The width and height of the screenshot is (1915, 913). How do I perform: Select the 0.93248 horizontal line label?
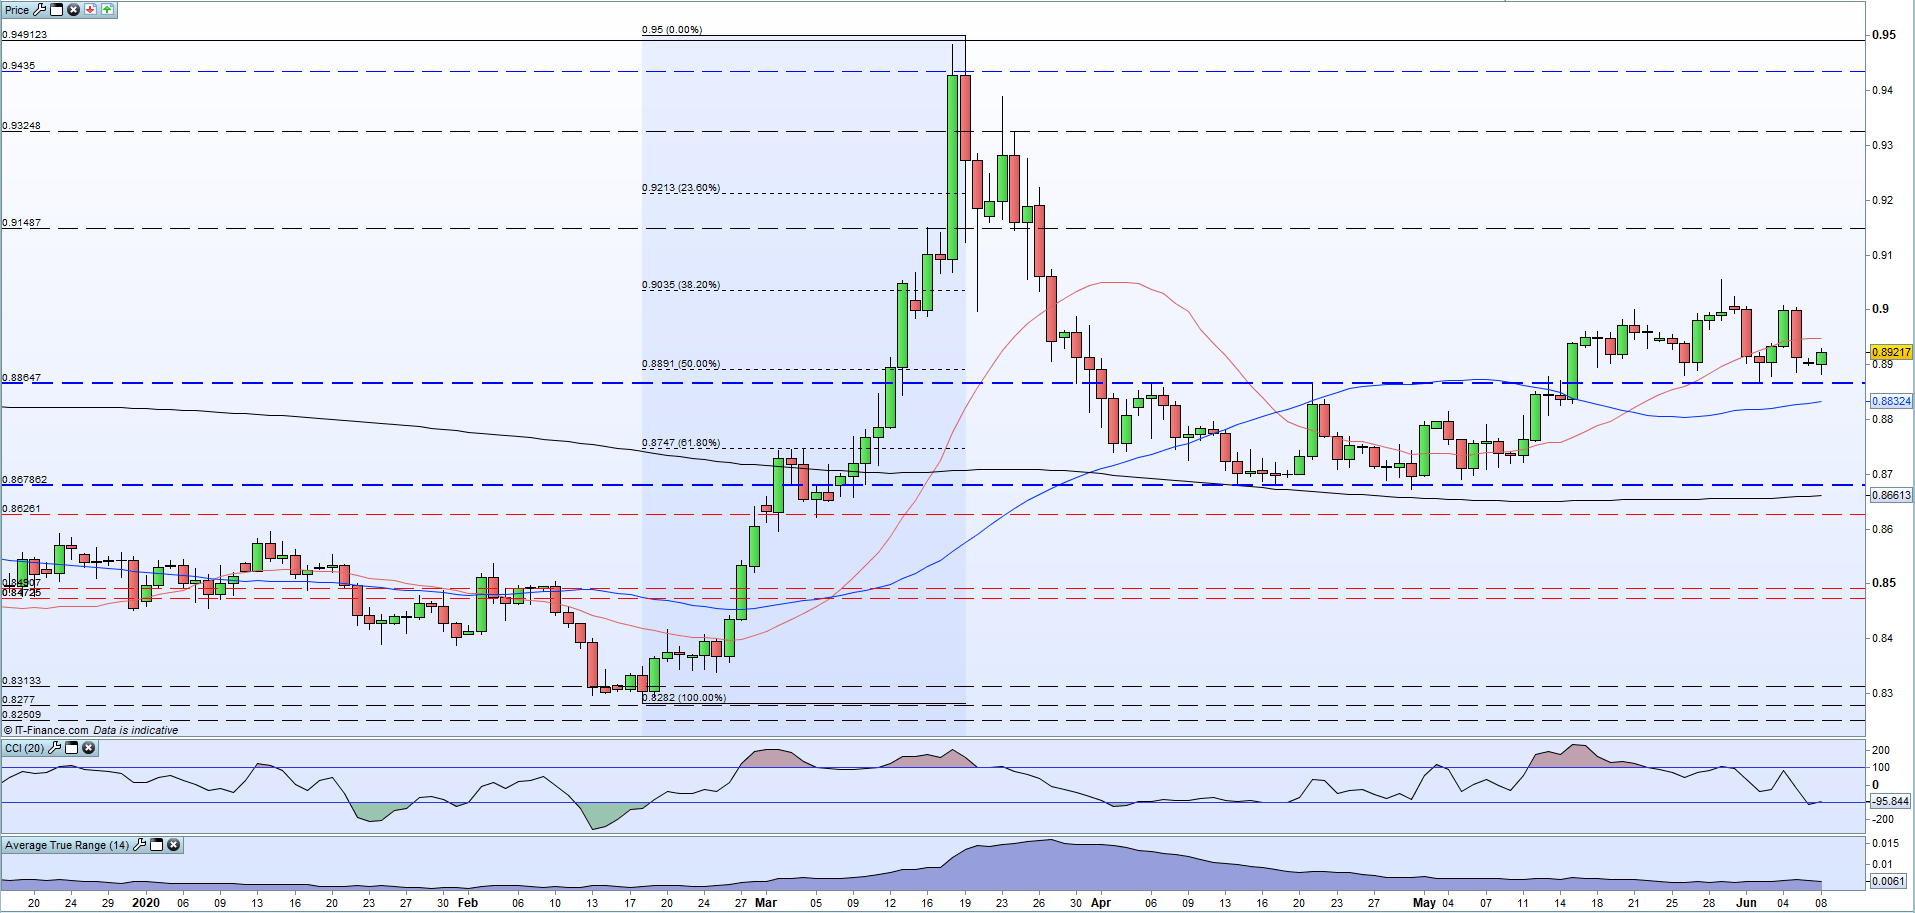pos(21,126)
